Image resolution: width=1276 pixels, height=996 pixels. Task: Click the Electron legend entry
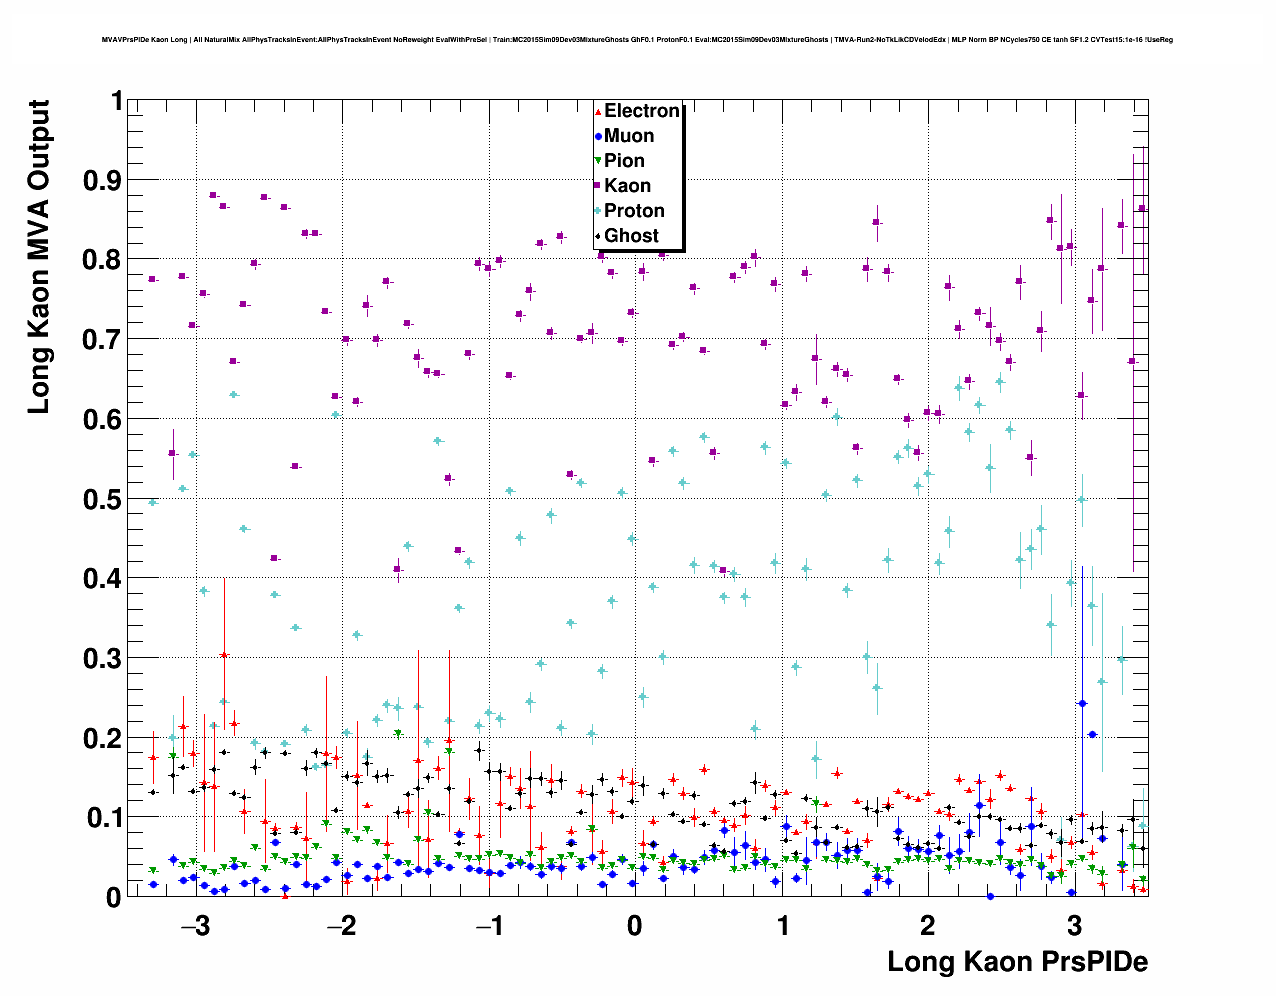[638, 111]
